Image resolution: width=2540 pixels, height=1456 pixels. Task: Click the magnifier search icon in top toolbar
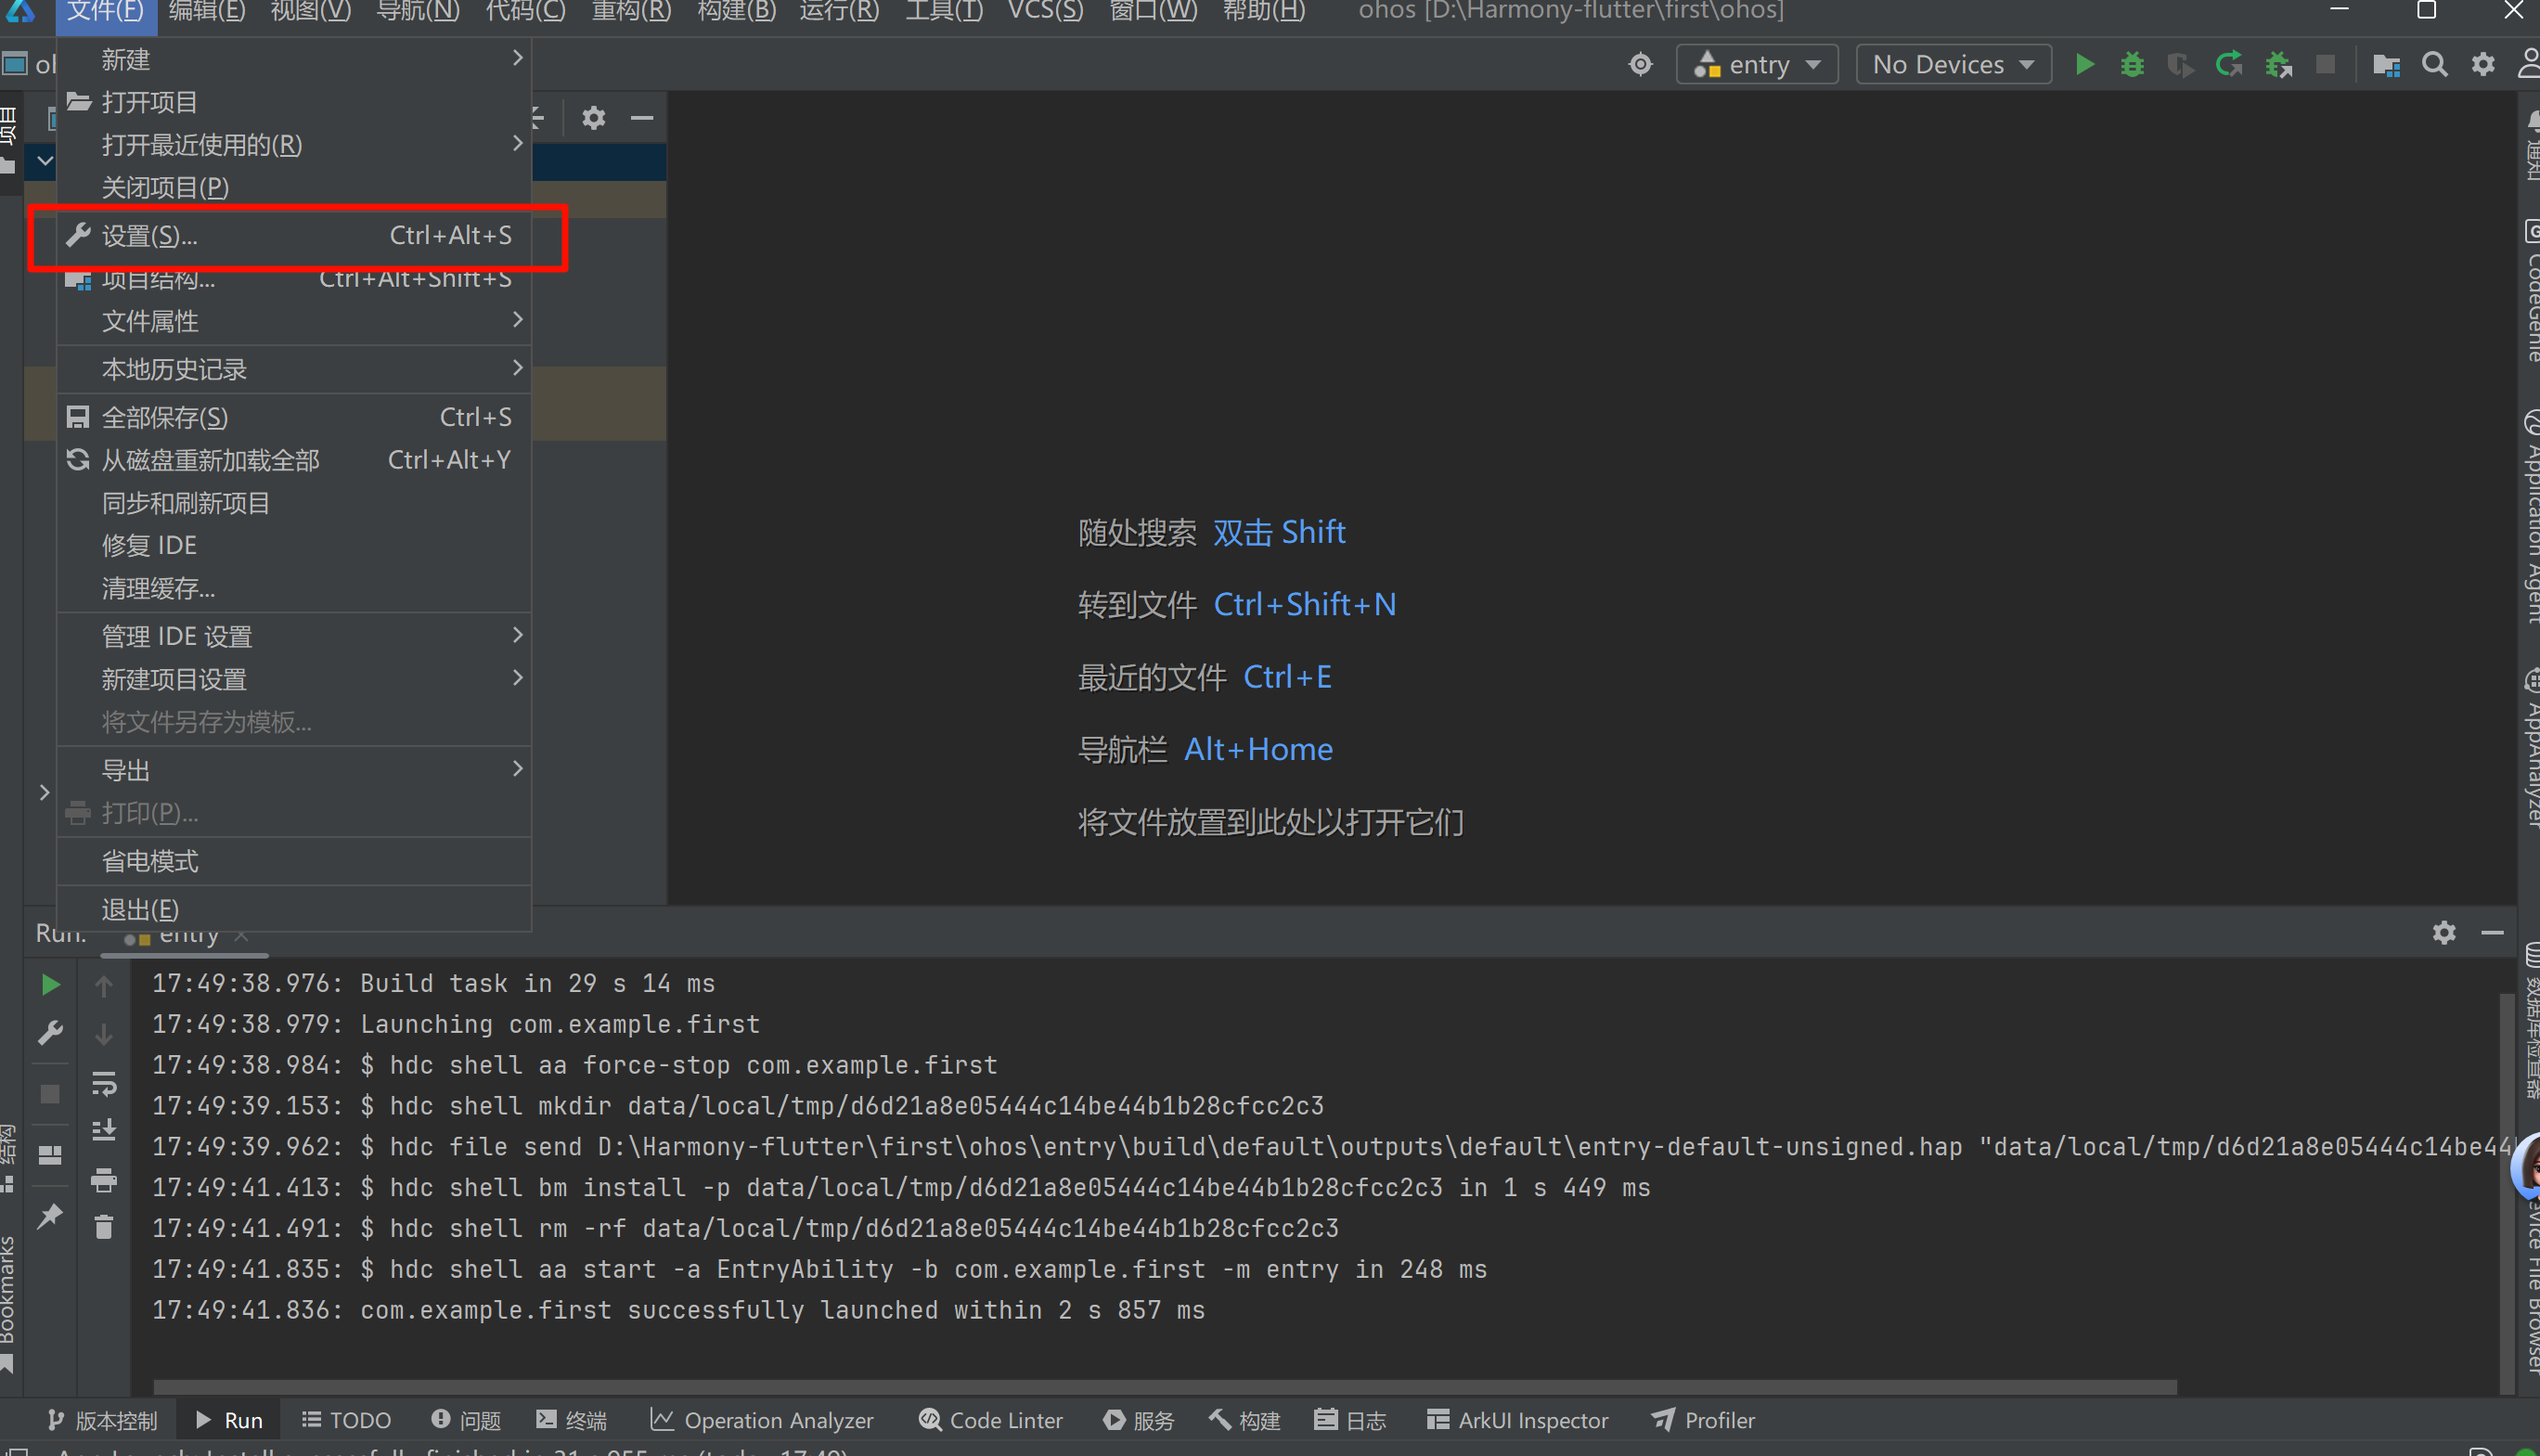point(2434,65)
